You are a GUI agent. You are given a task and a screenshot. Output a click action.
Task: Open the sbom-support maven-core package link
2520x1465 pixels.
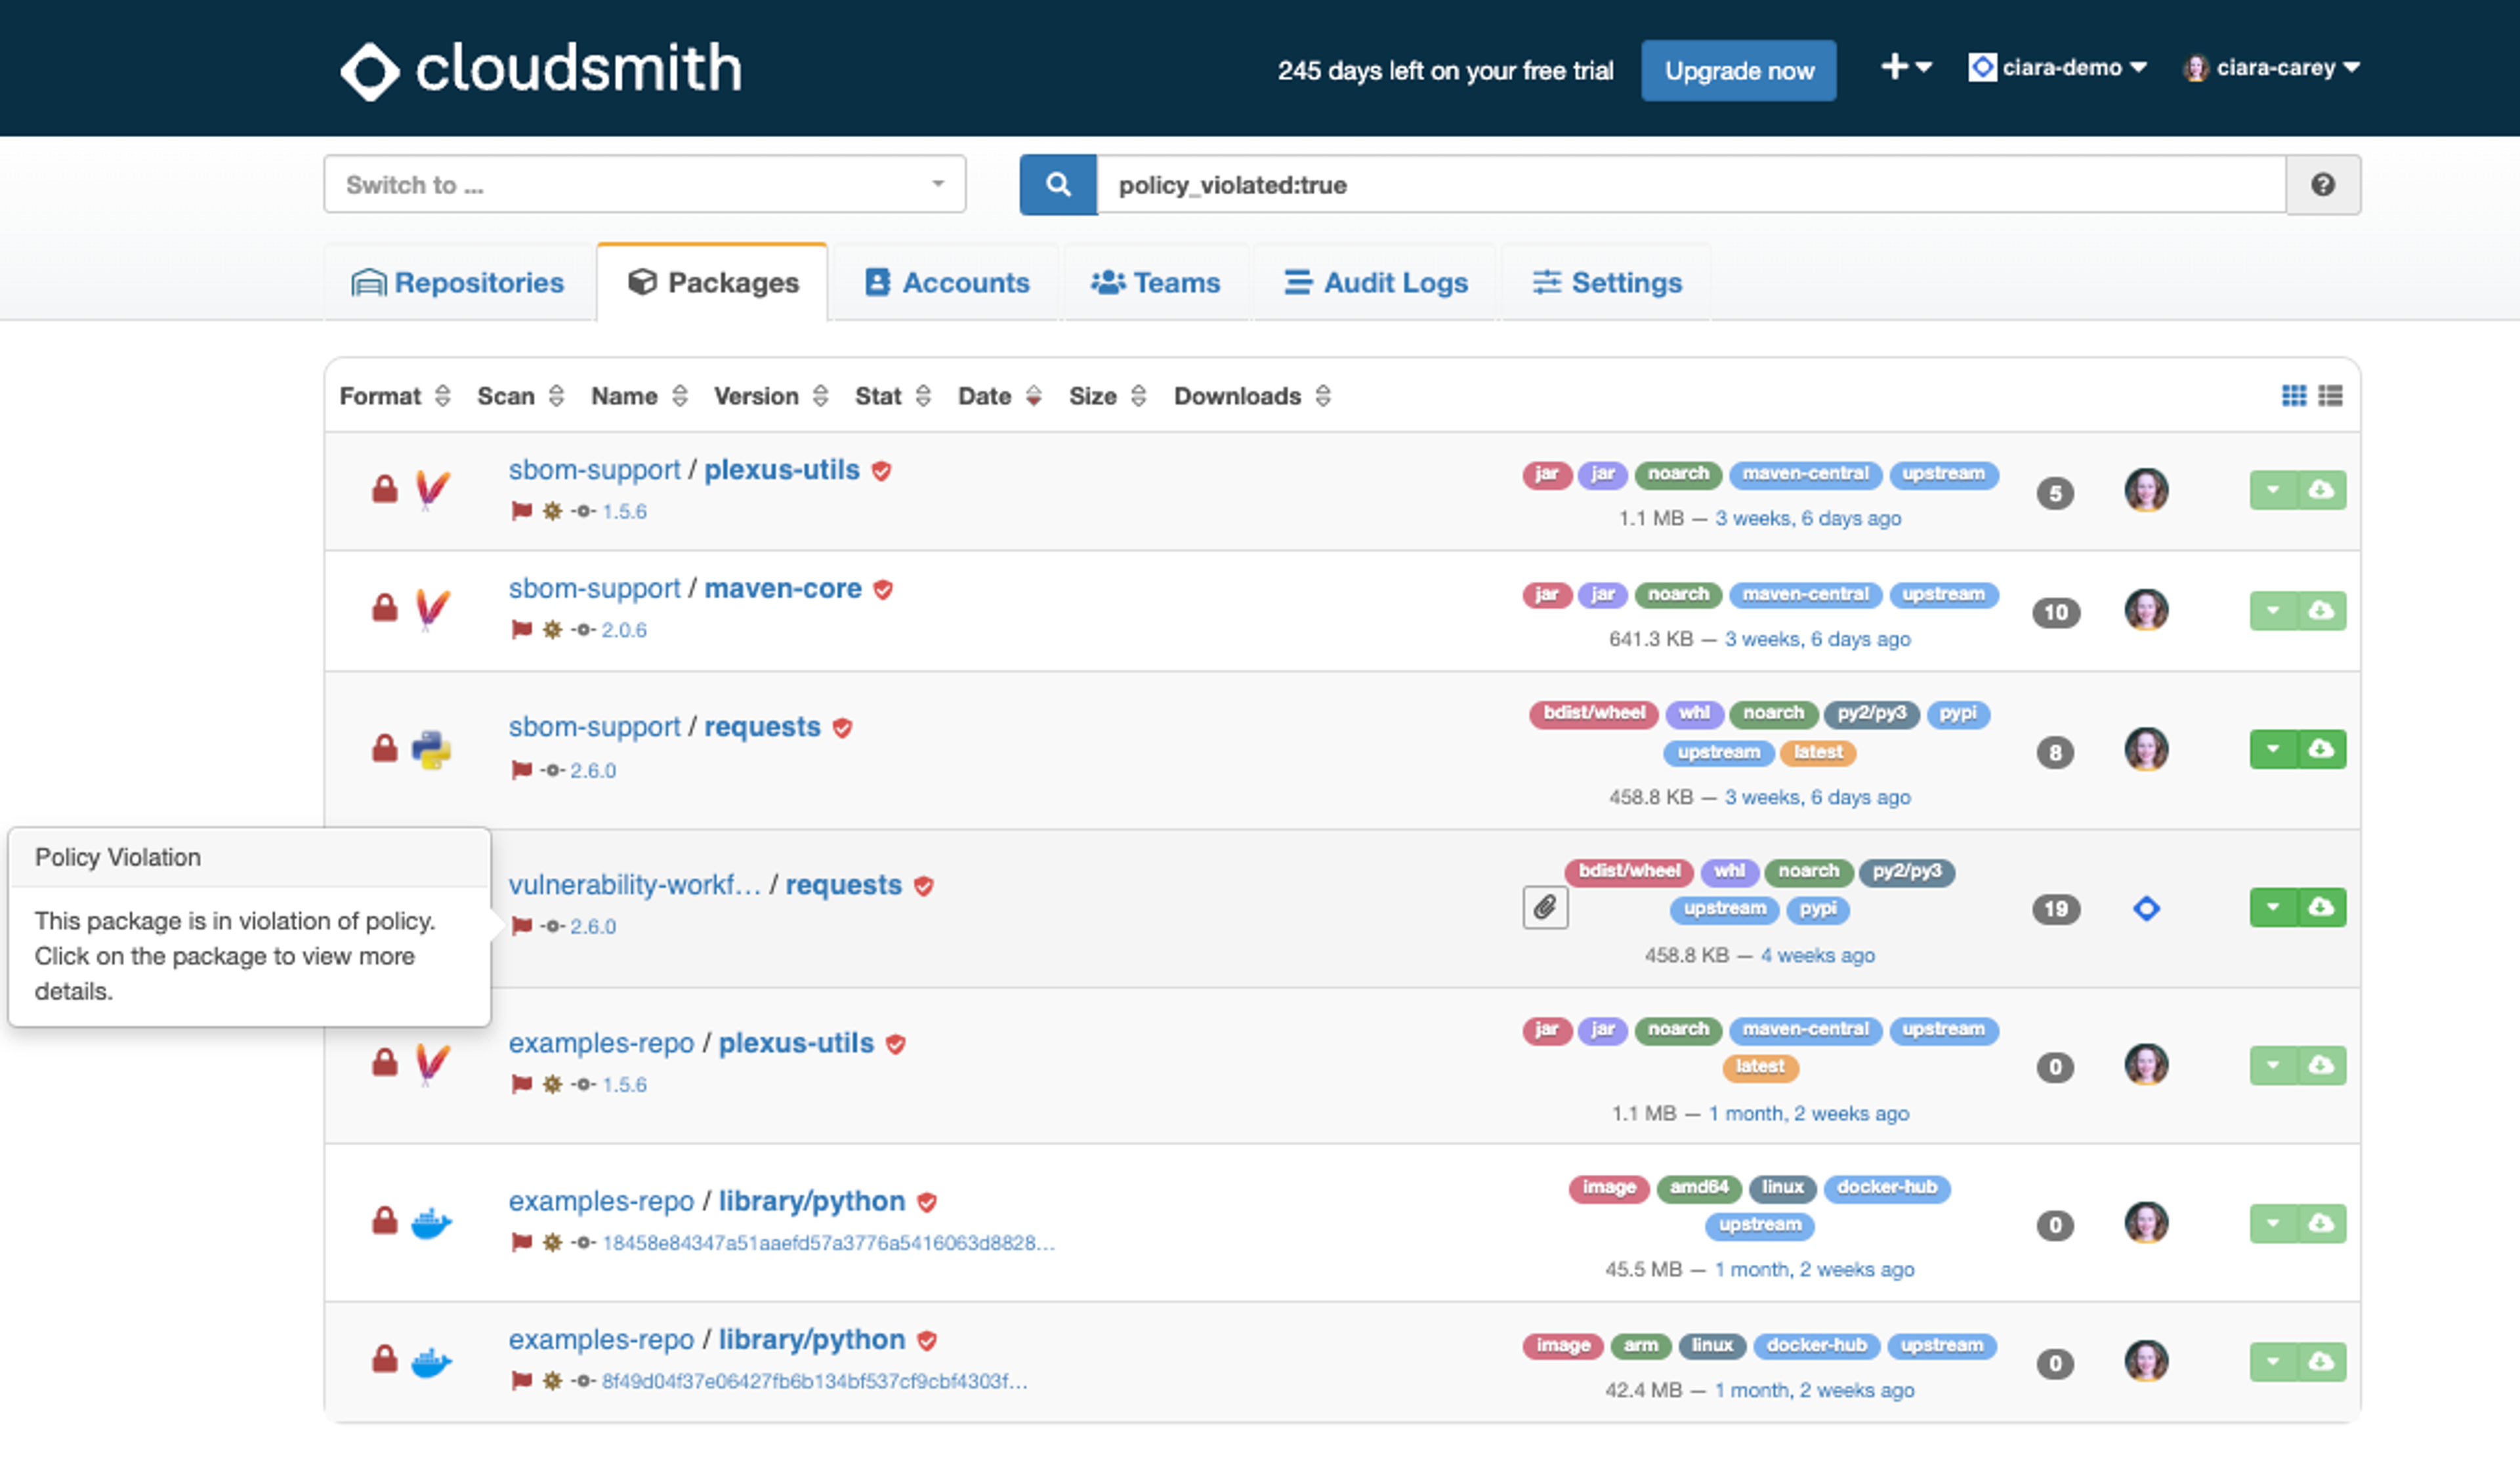782,588
